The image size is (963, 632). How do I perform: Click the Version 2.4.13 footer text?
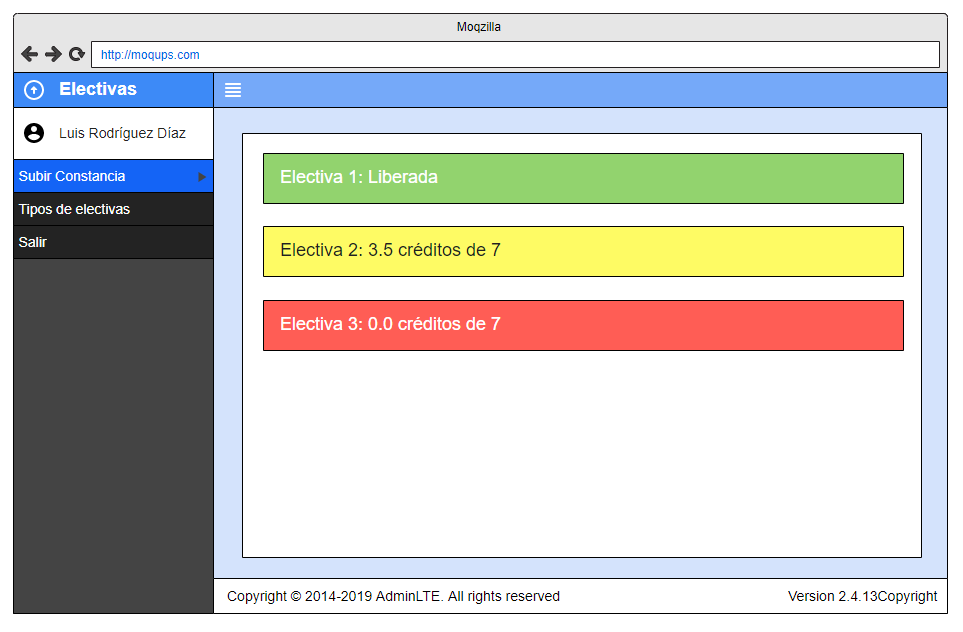[x=862, y=596]
